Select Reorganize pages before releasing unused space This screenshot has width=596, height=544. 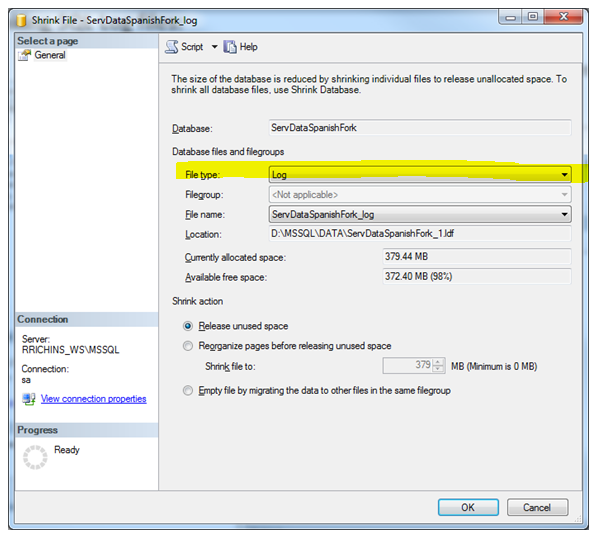coord(188,346)
